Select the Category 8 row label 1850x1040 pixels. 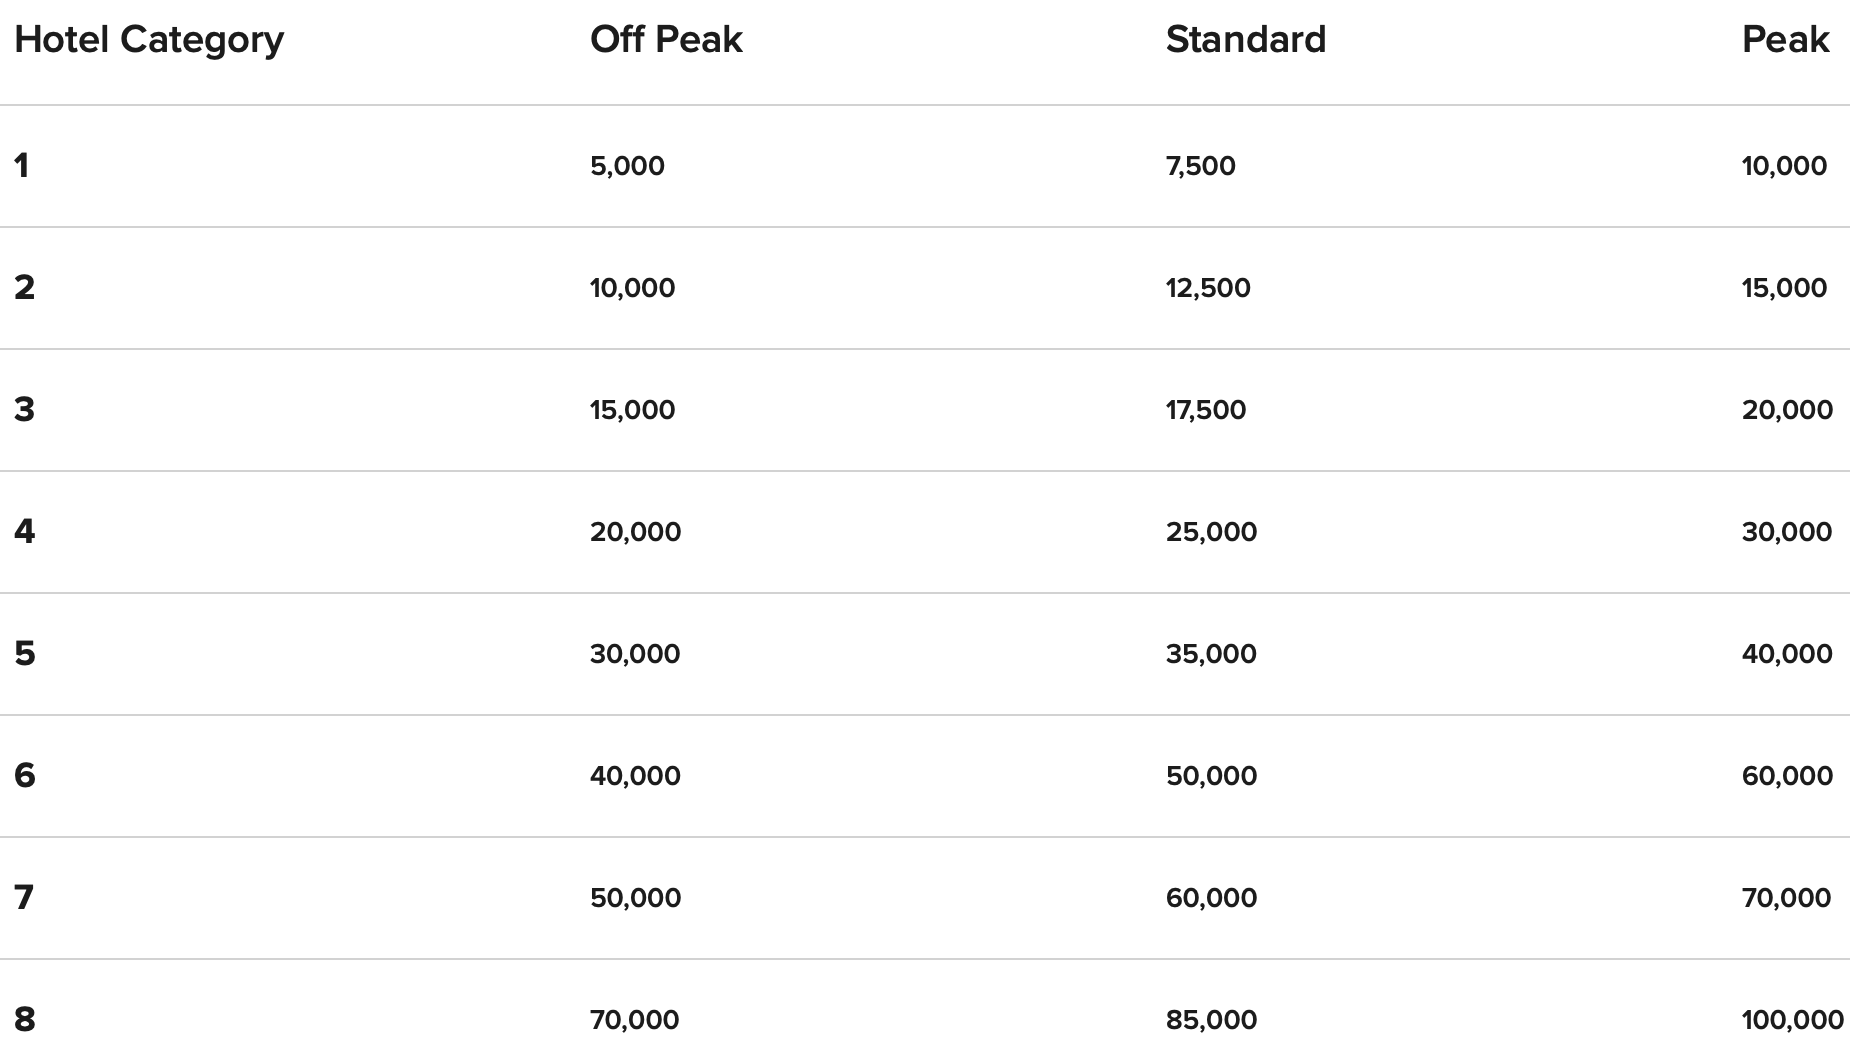point(24,1019)
